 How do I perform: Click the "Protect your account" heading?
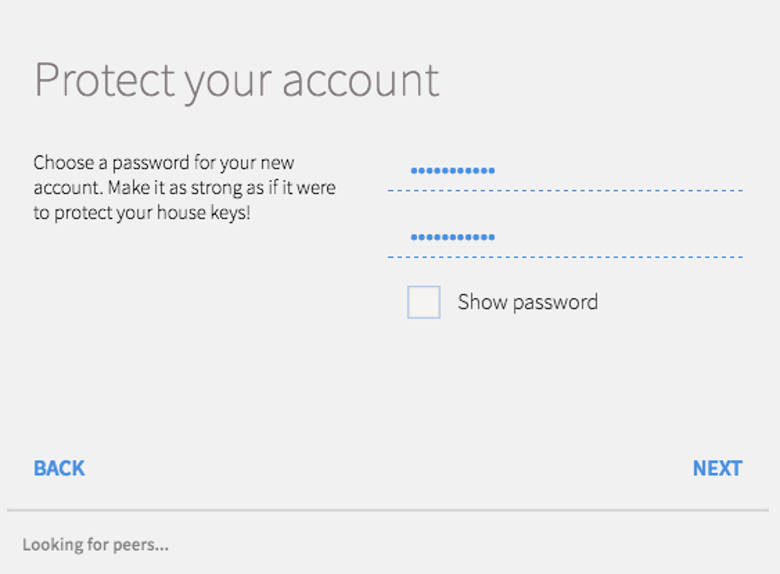[237, 80]
